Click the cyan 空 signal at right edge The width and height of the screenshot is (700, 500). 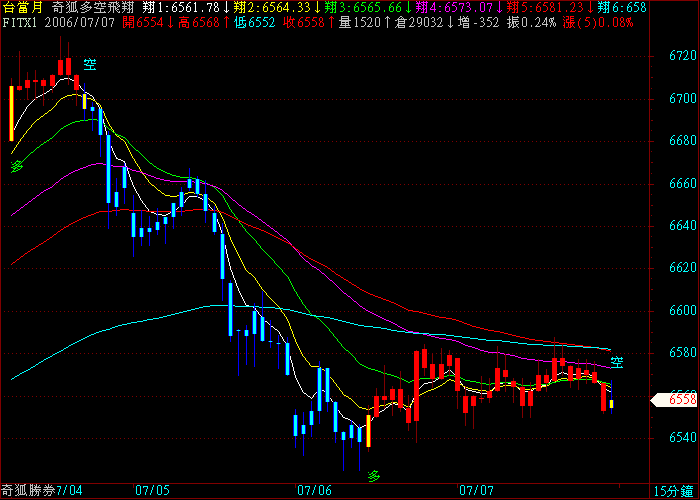click(x=618, y=361)
